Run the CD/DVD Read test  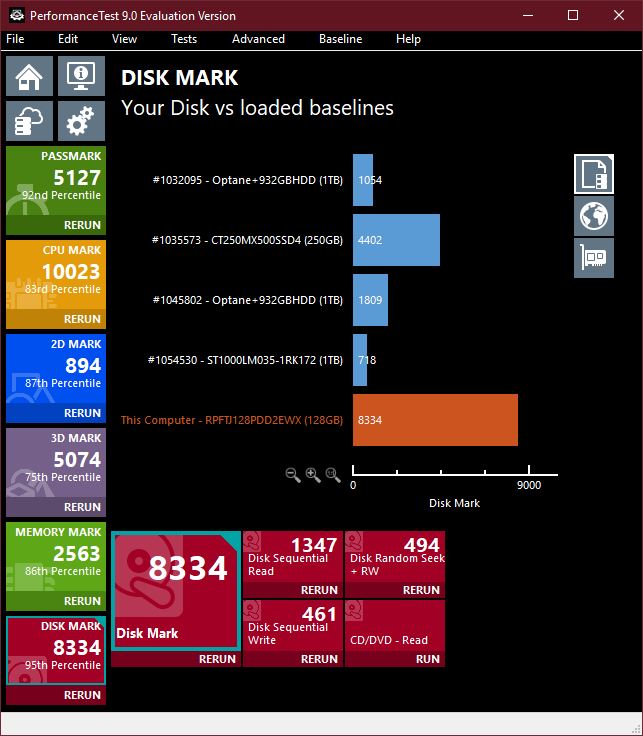tap(427, 659)
